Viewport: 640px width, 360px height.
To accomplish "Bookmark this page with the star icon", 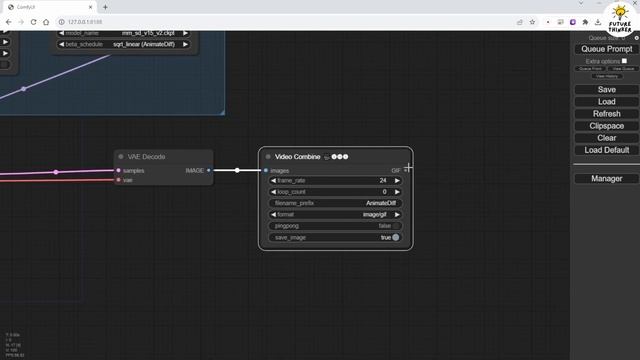I will click(x=532, y=22).
